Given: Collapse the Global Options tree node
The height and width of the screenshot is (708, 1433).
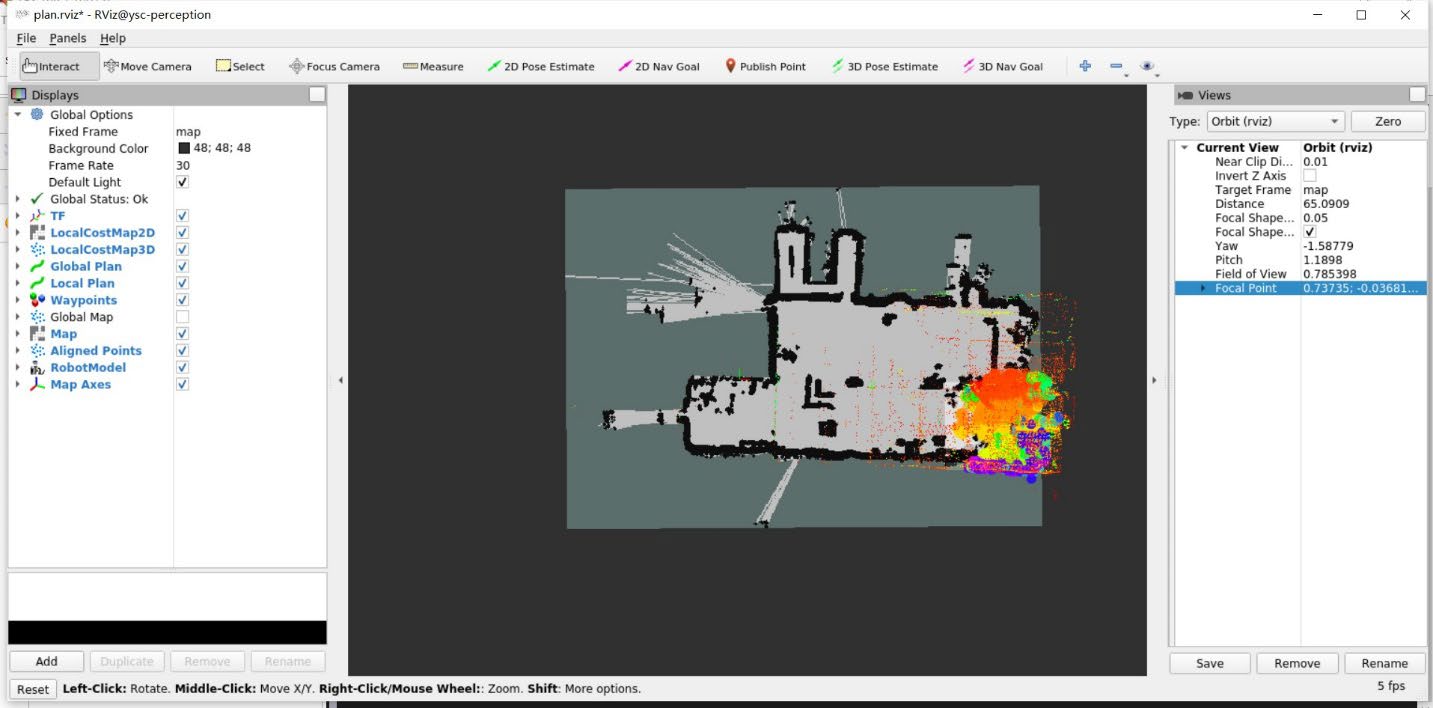Looking at the screenshot, I should coord(18,115).
